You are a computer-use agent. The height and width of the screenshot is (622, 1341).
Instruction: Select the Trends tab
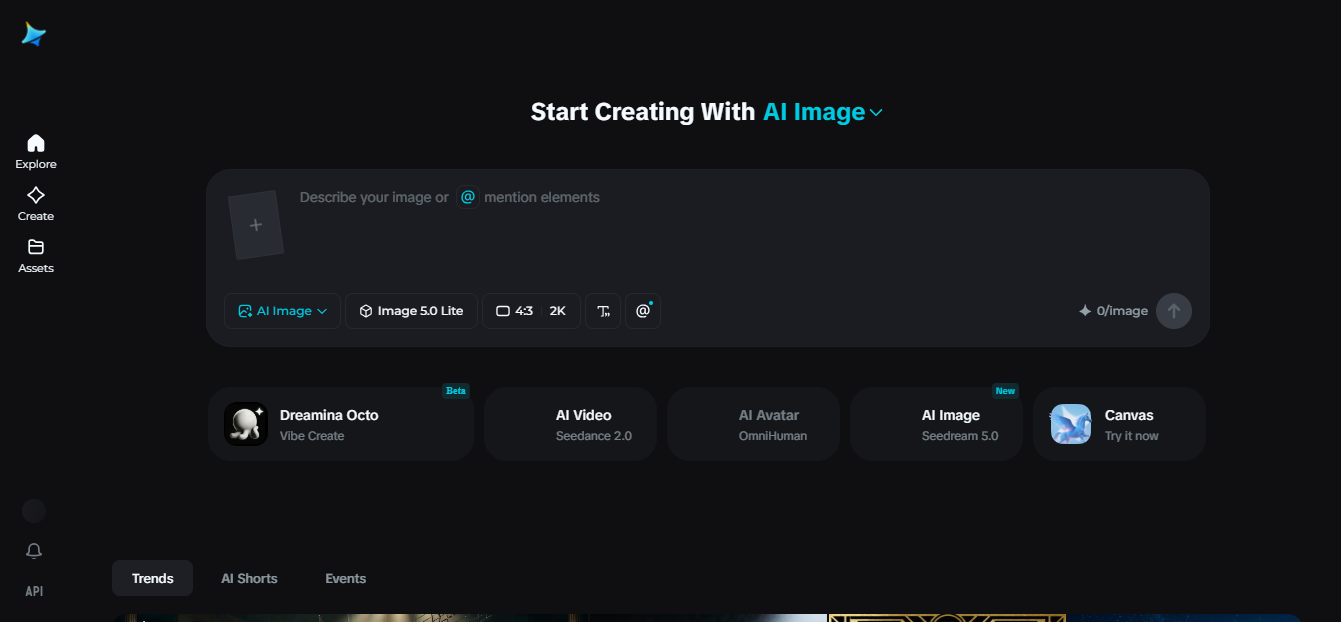[152, 578]
